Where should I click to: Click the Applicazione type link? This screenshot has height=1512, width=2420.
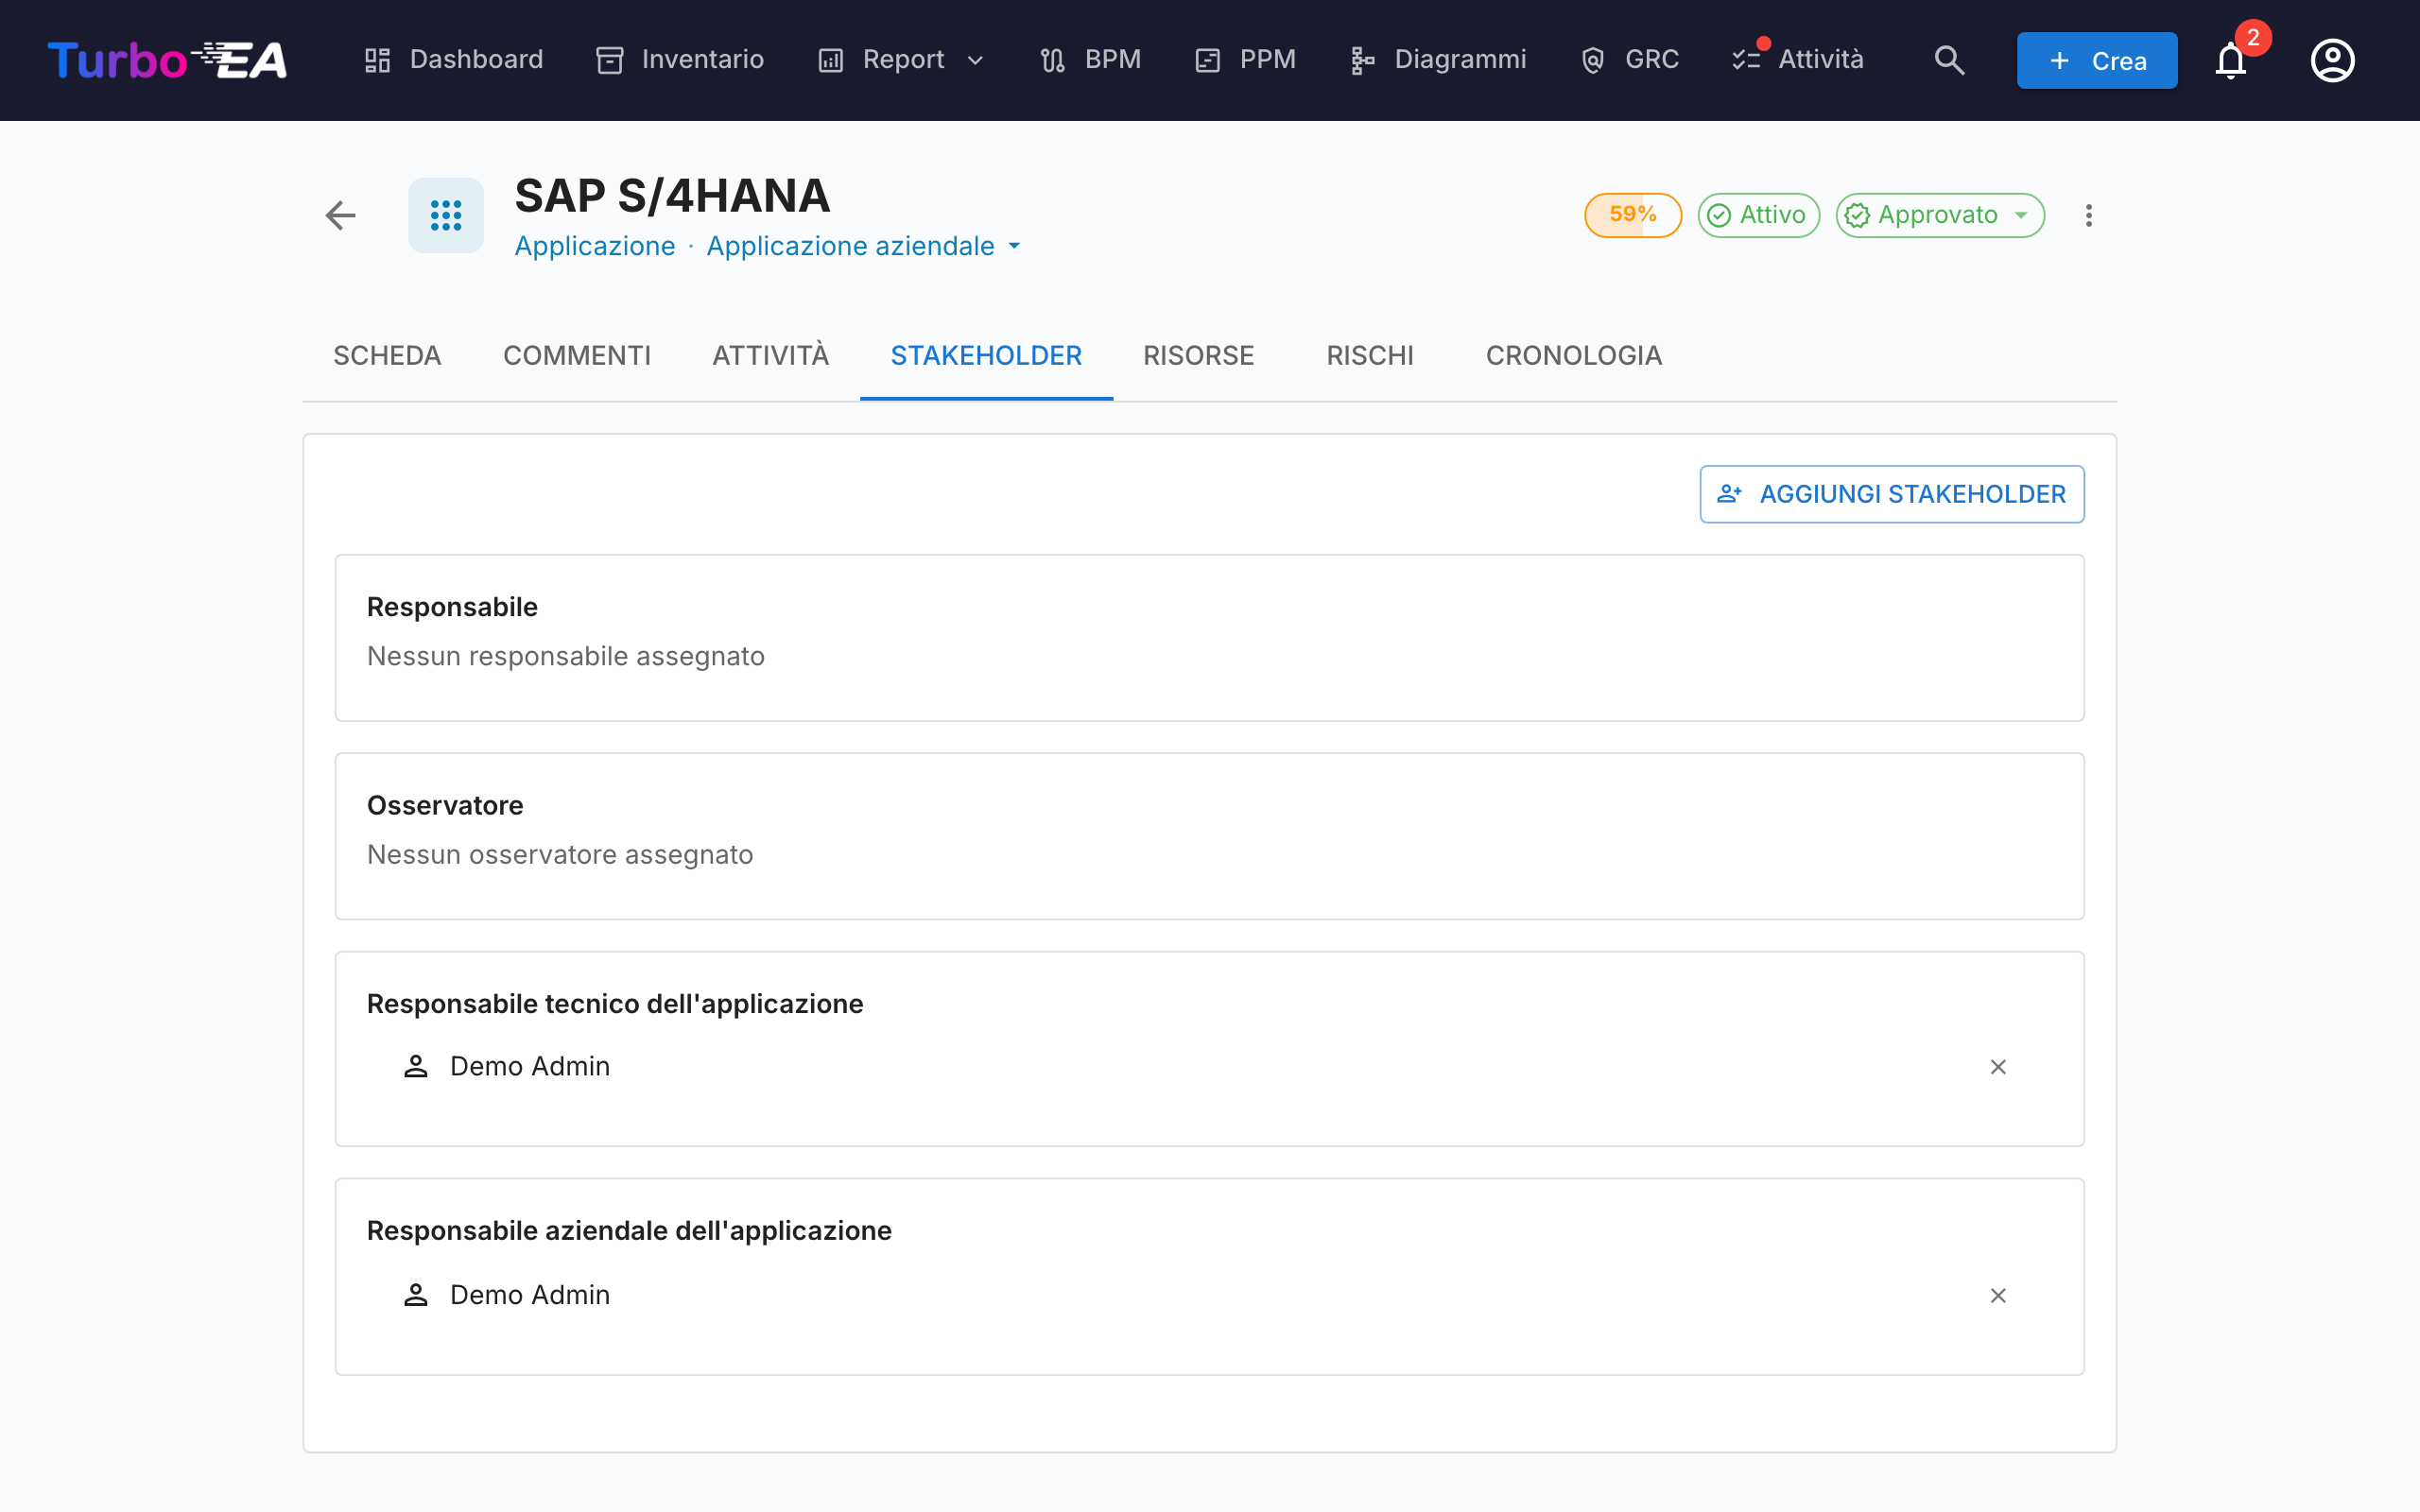595,246
